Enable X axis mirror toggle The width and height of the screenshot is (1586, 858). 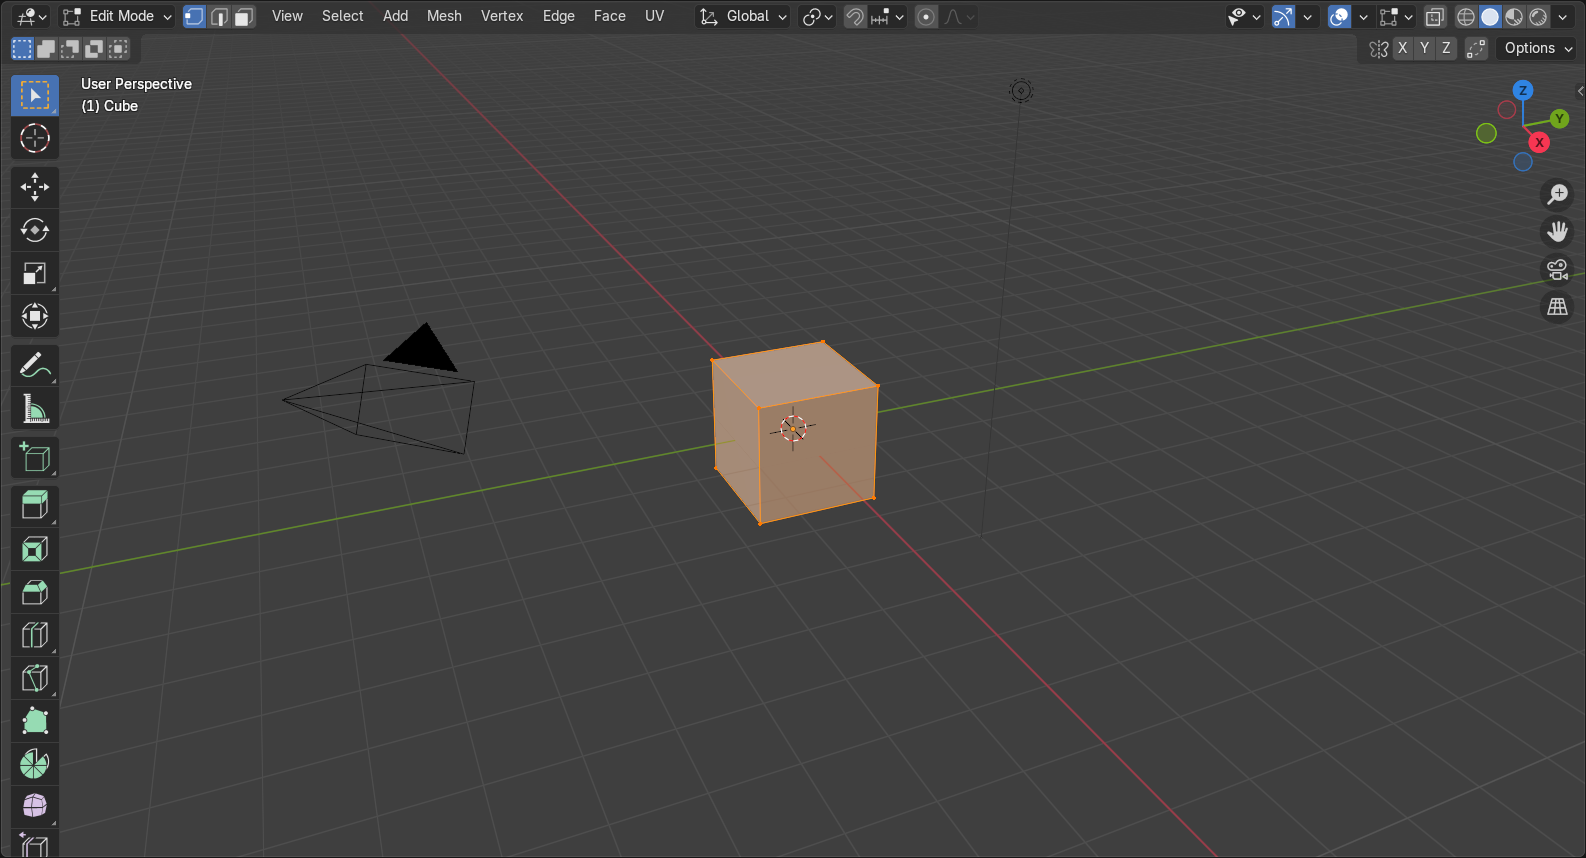(1403, 48)
